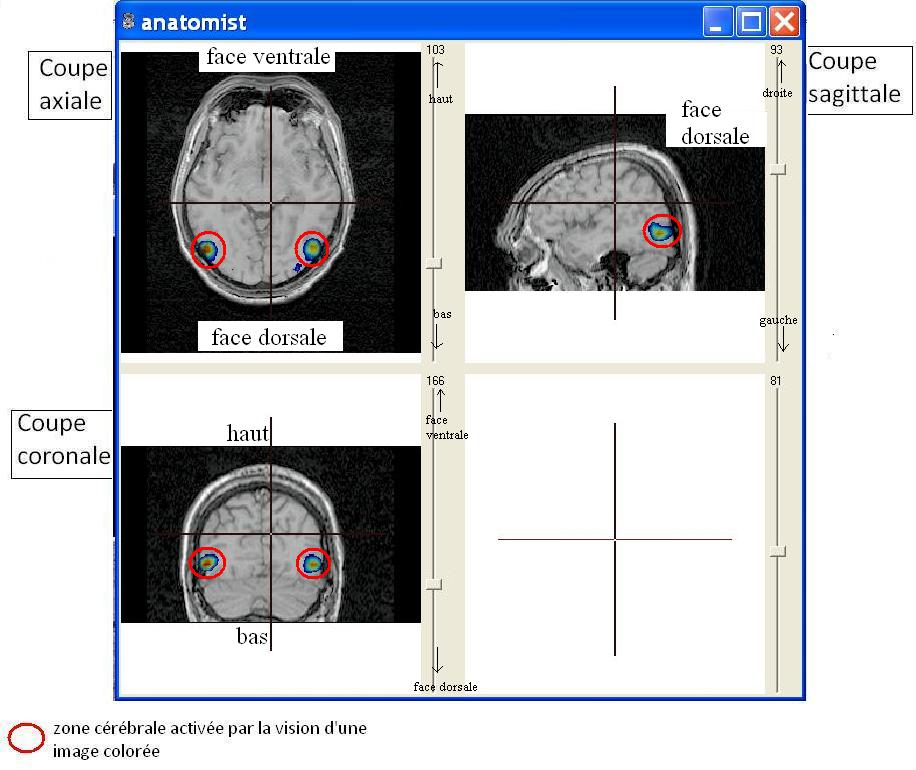Screen dimensions: 916x770
Task: Click the red circle legend symbol
Action: 27,738
